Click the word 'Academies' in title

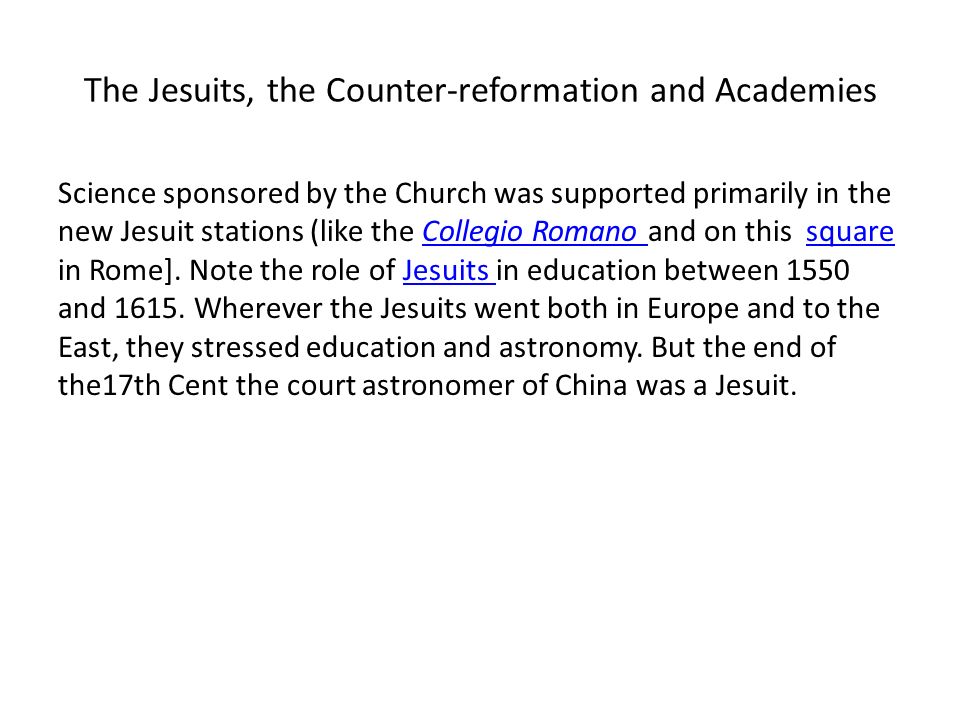(x=795, y=89)
